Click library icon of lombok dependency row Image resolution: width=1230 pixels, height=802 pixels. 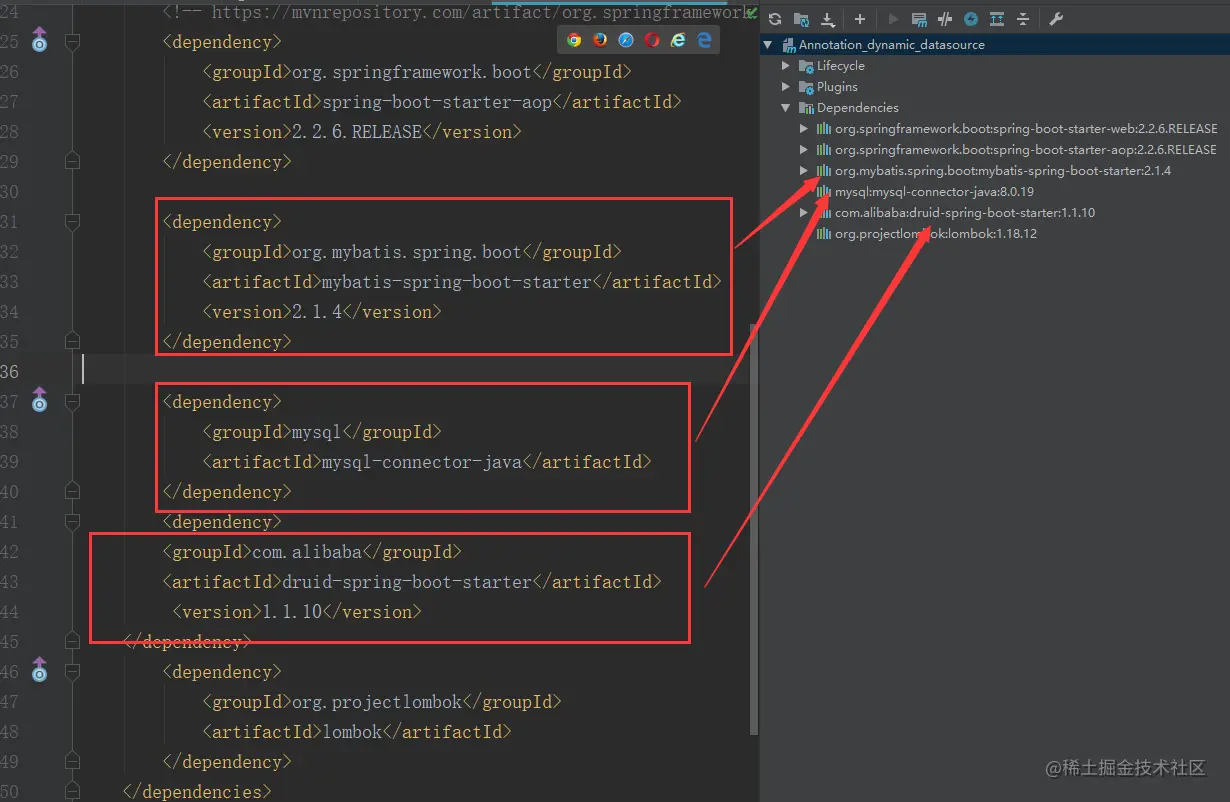pyautogui.click(x=824, y=234)
